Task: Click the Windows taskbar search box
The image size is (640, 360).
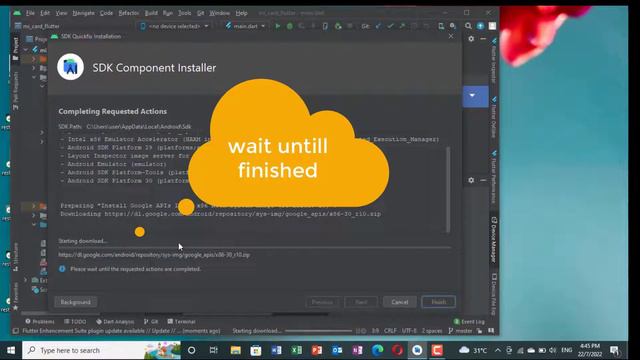Action: 101,350
